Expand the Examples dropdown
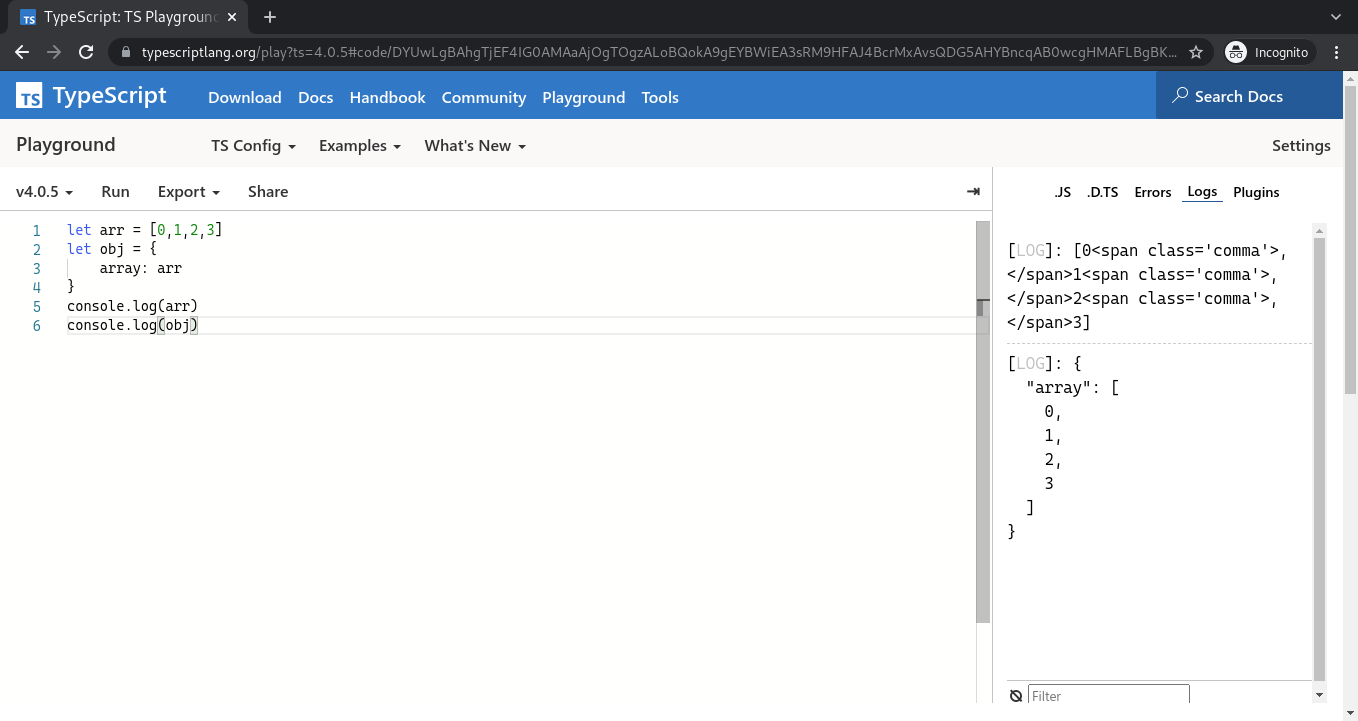Viewport: 1358px width, 721px height. (x=359, y=145)
